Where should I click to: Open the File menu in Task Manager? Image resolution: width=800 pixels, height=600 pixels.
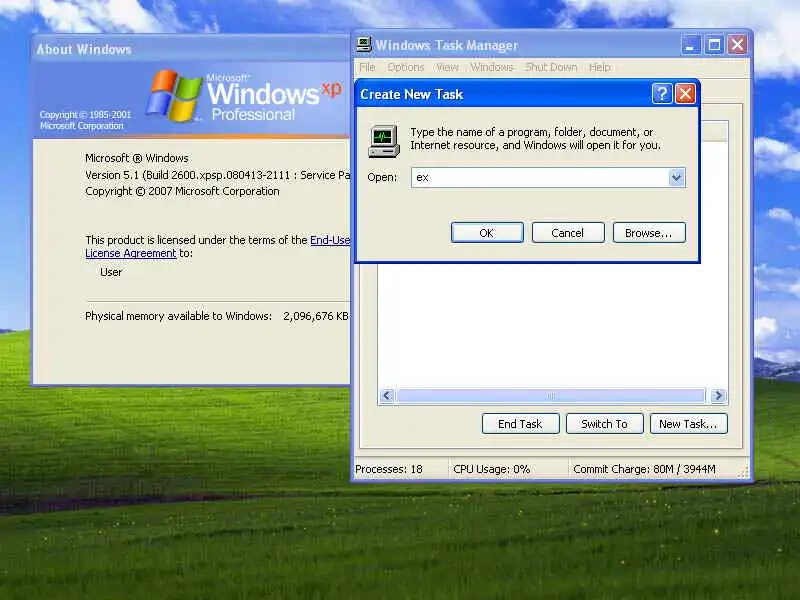(367, 67)
